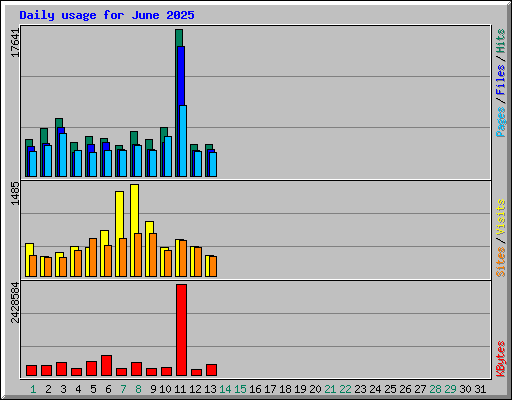
Task: Click day 24 on the x-axis
Action: tap(375, 389)
